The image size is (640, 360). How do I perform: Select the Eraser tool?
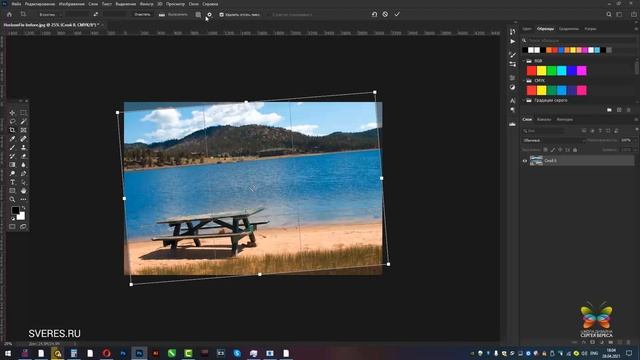pyautogui.click(x=23, y=156)
